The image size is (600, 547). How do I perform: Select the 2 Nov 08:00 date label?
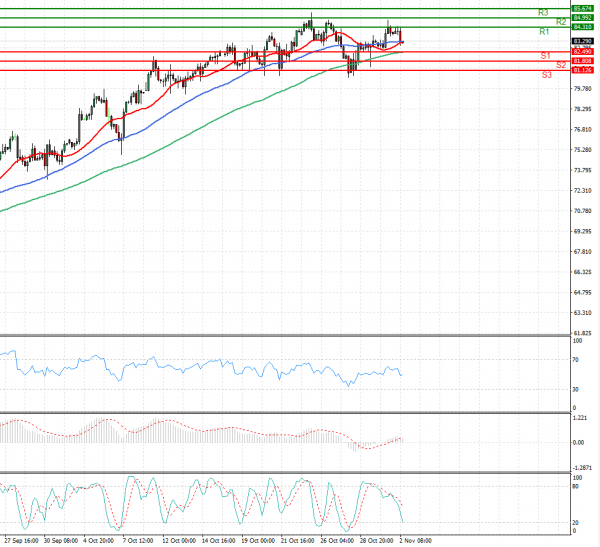coord(415,541)
